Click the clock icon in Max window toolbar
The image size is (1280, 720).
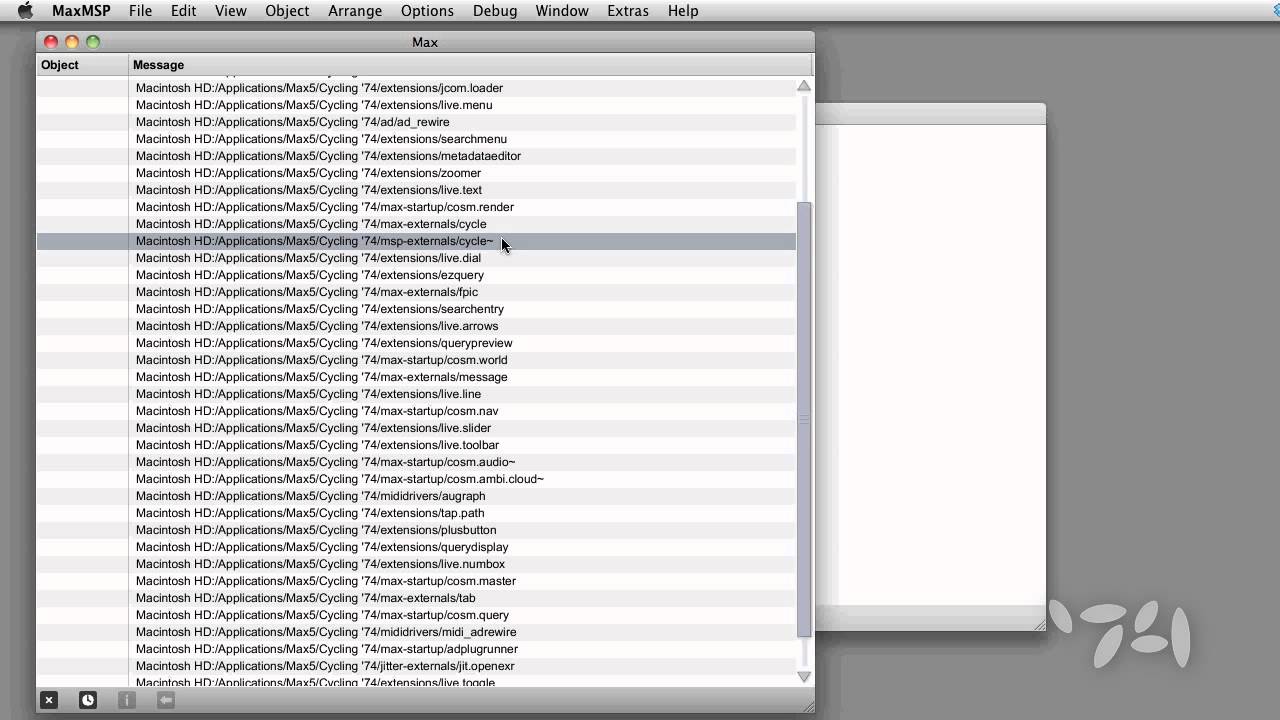88,700
